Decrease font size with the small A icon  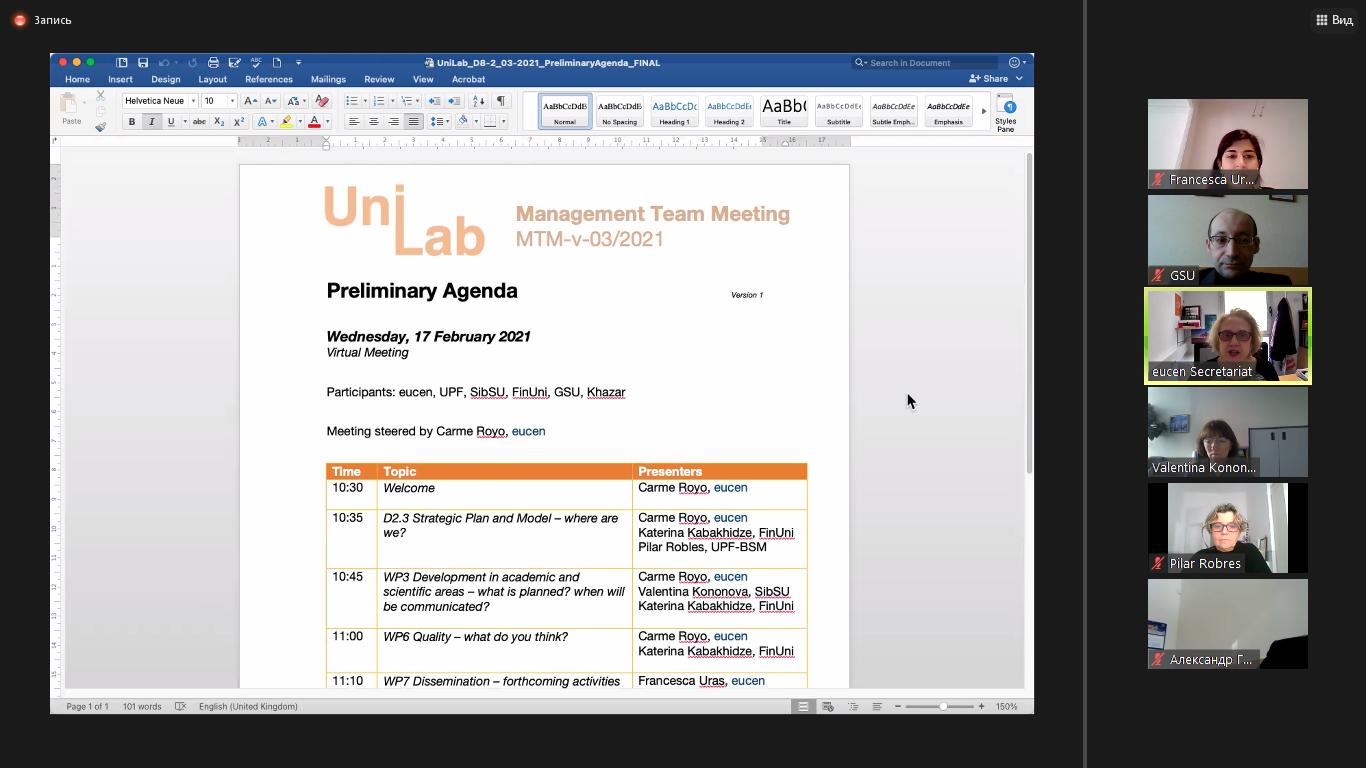(271, 101)
